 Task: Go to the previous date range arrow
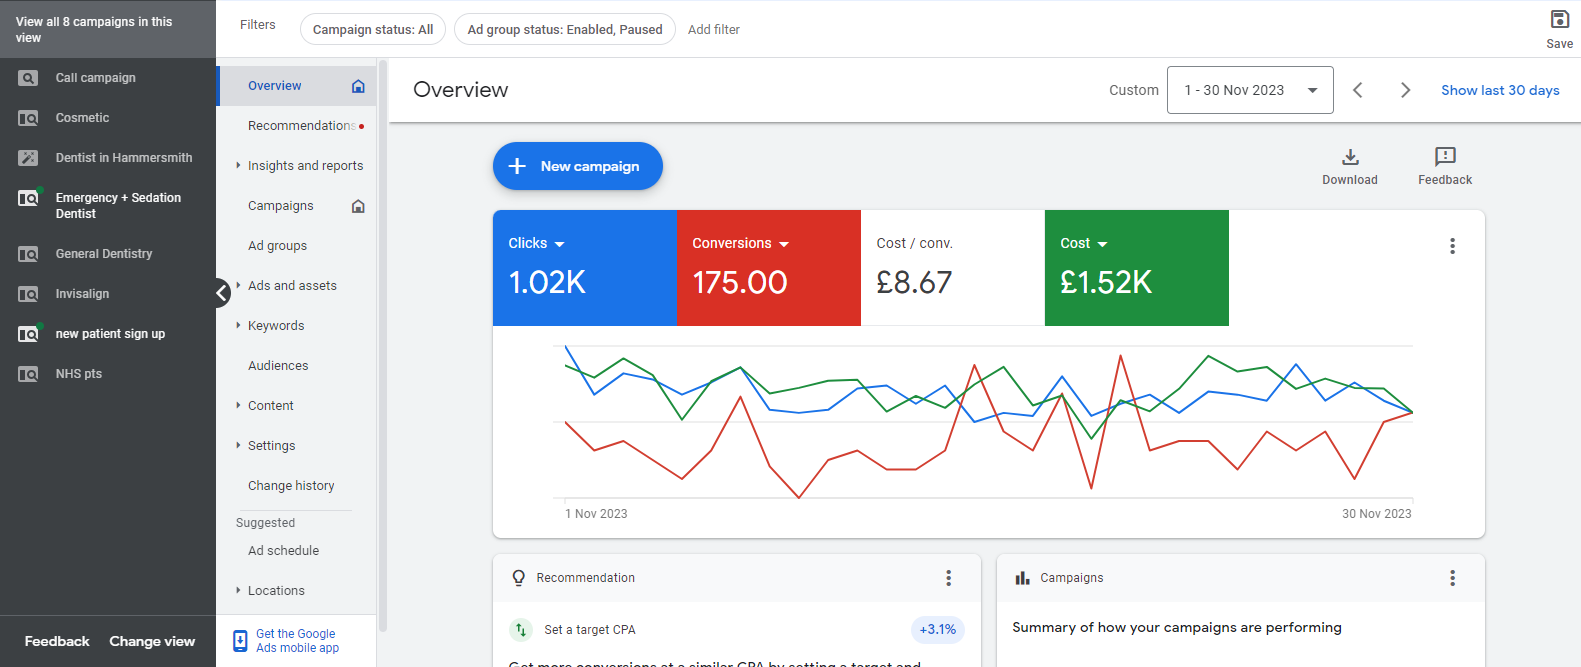[x=1357, y=90]
